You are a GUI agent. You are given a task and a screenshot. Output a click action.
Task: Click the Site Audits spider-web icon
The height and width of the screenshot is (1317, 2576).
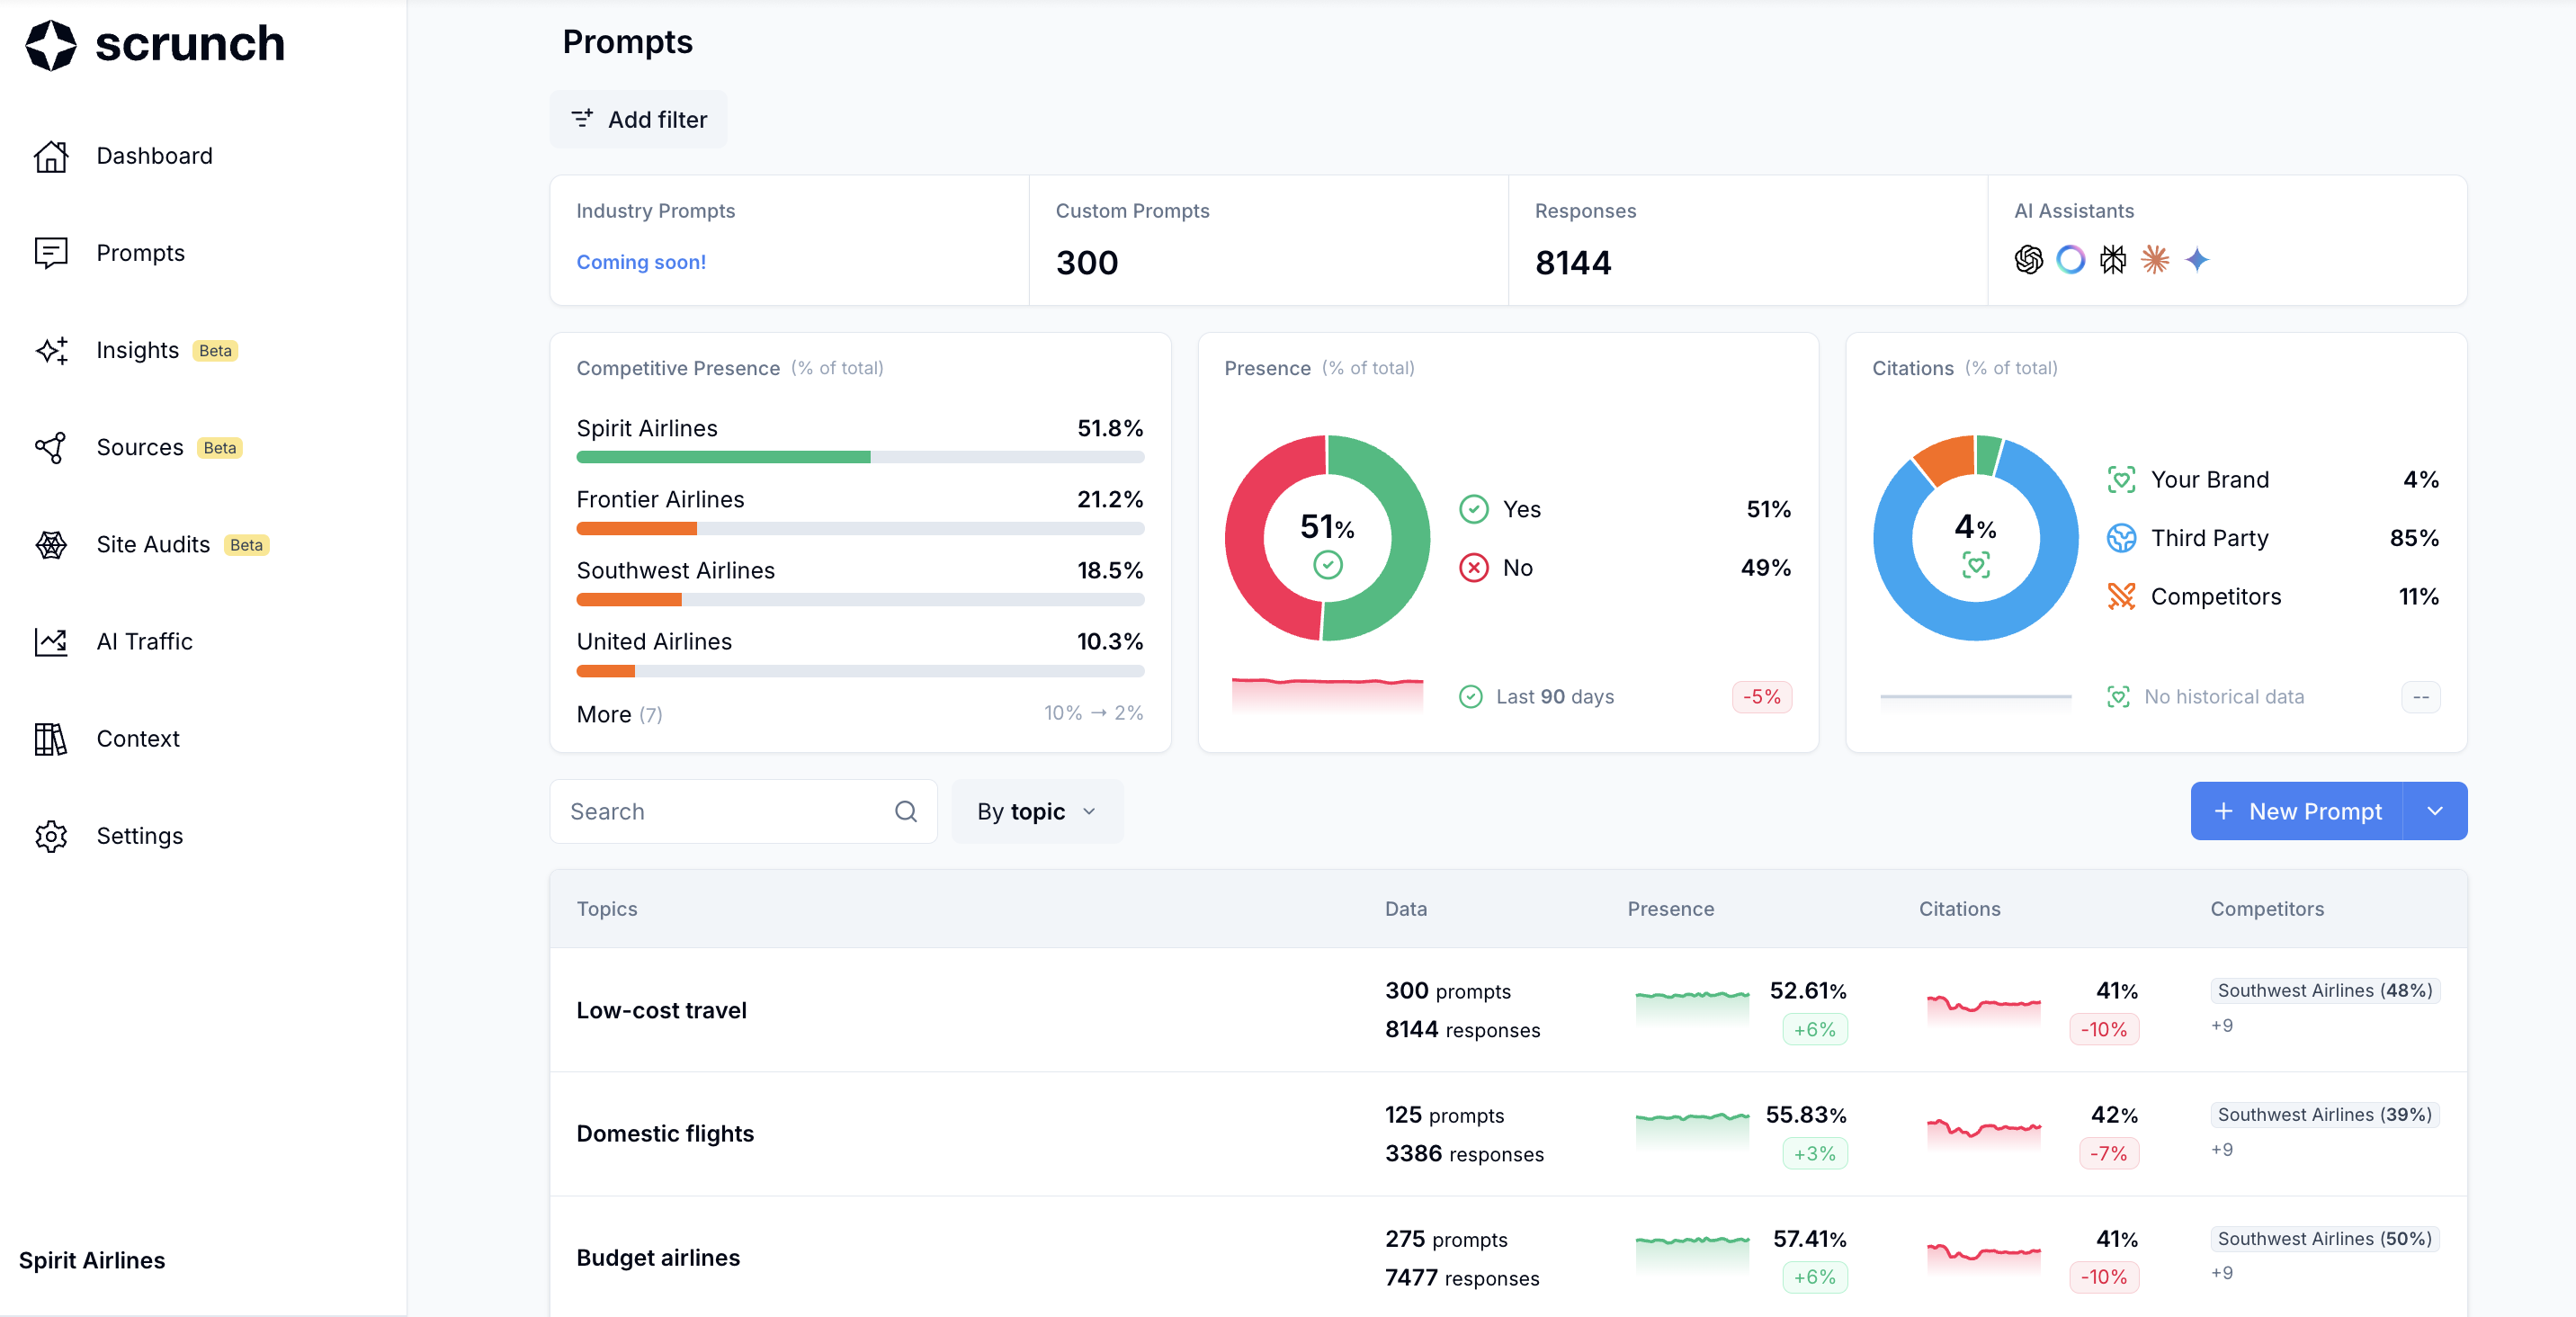coord(51,544)
